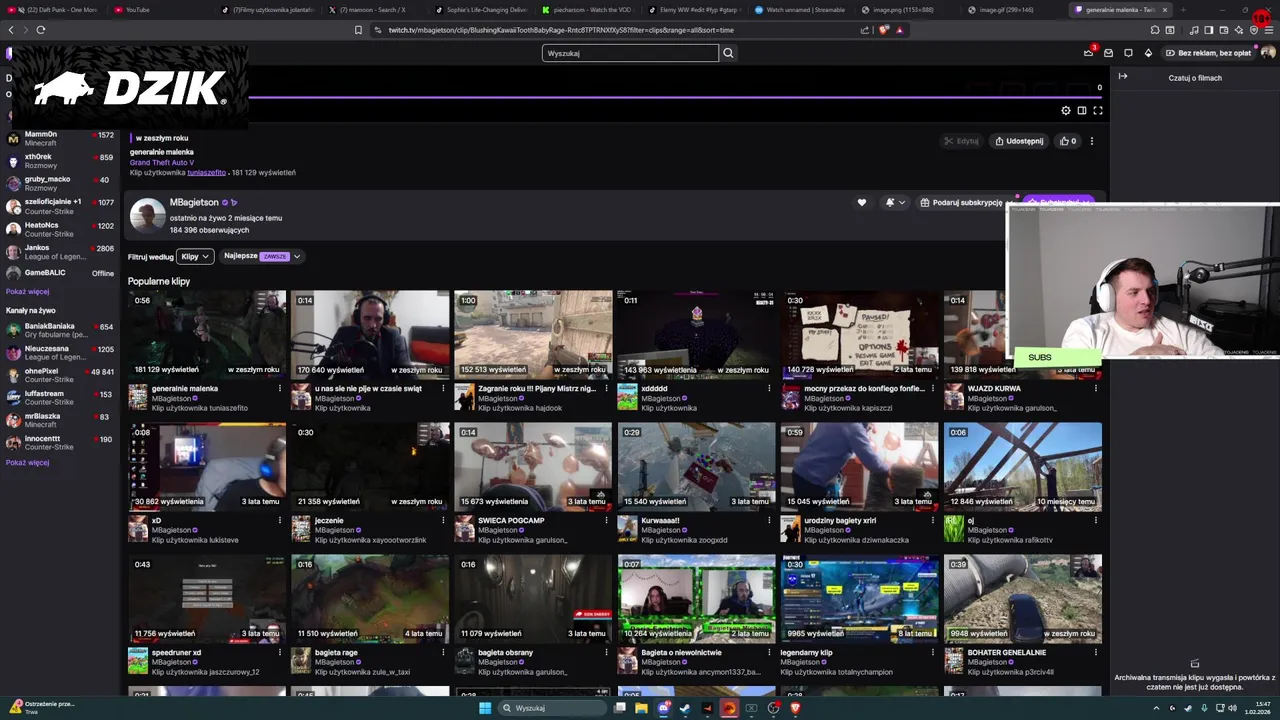The width and height of the screenshot is (1280, 720).
Task: Click Windows taskbar search box
Action: click(553, 708)
